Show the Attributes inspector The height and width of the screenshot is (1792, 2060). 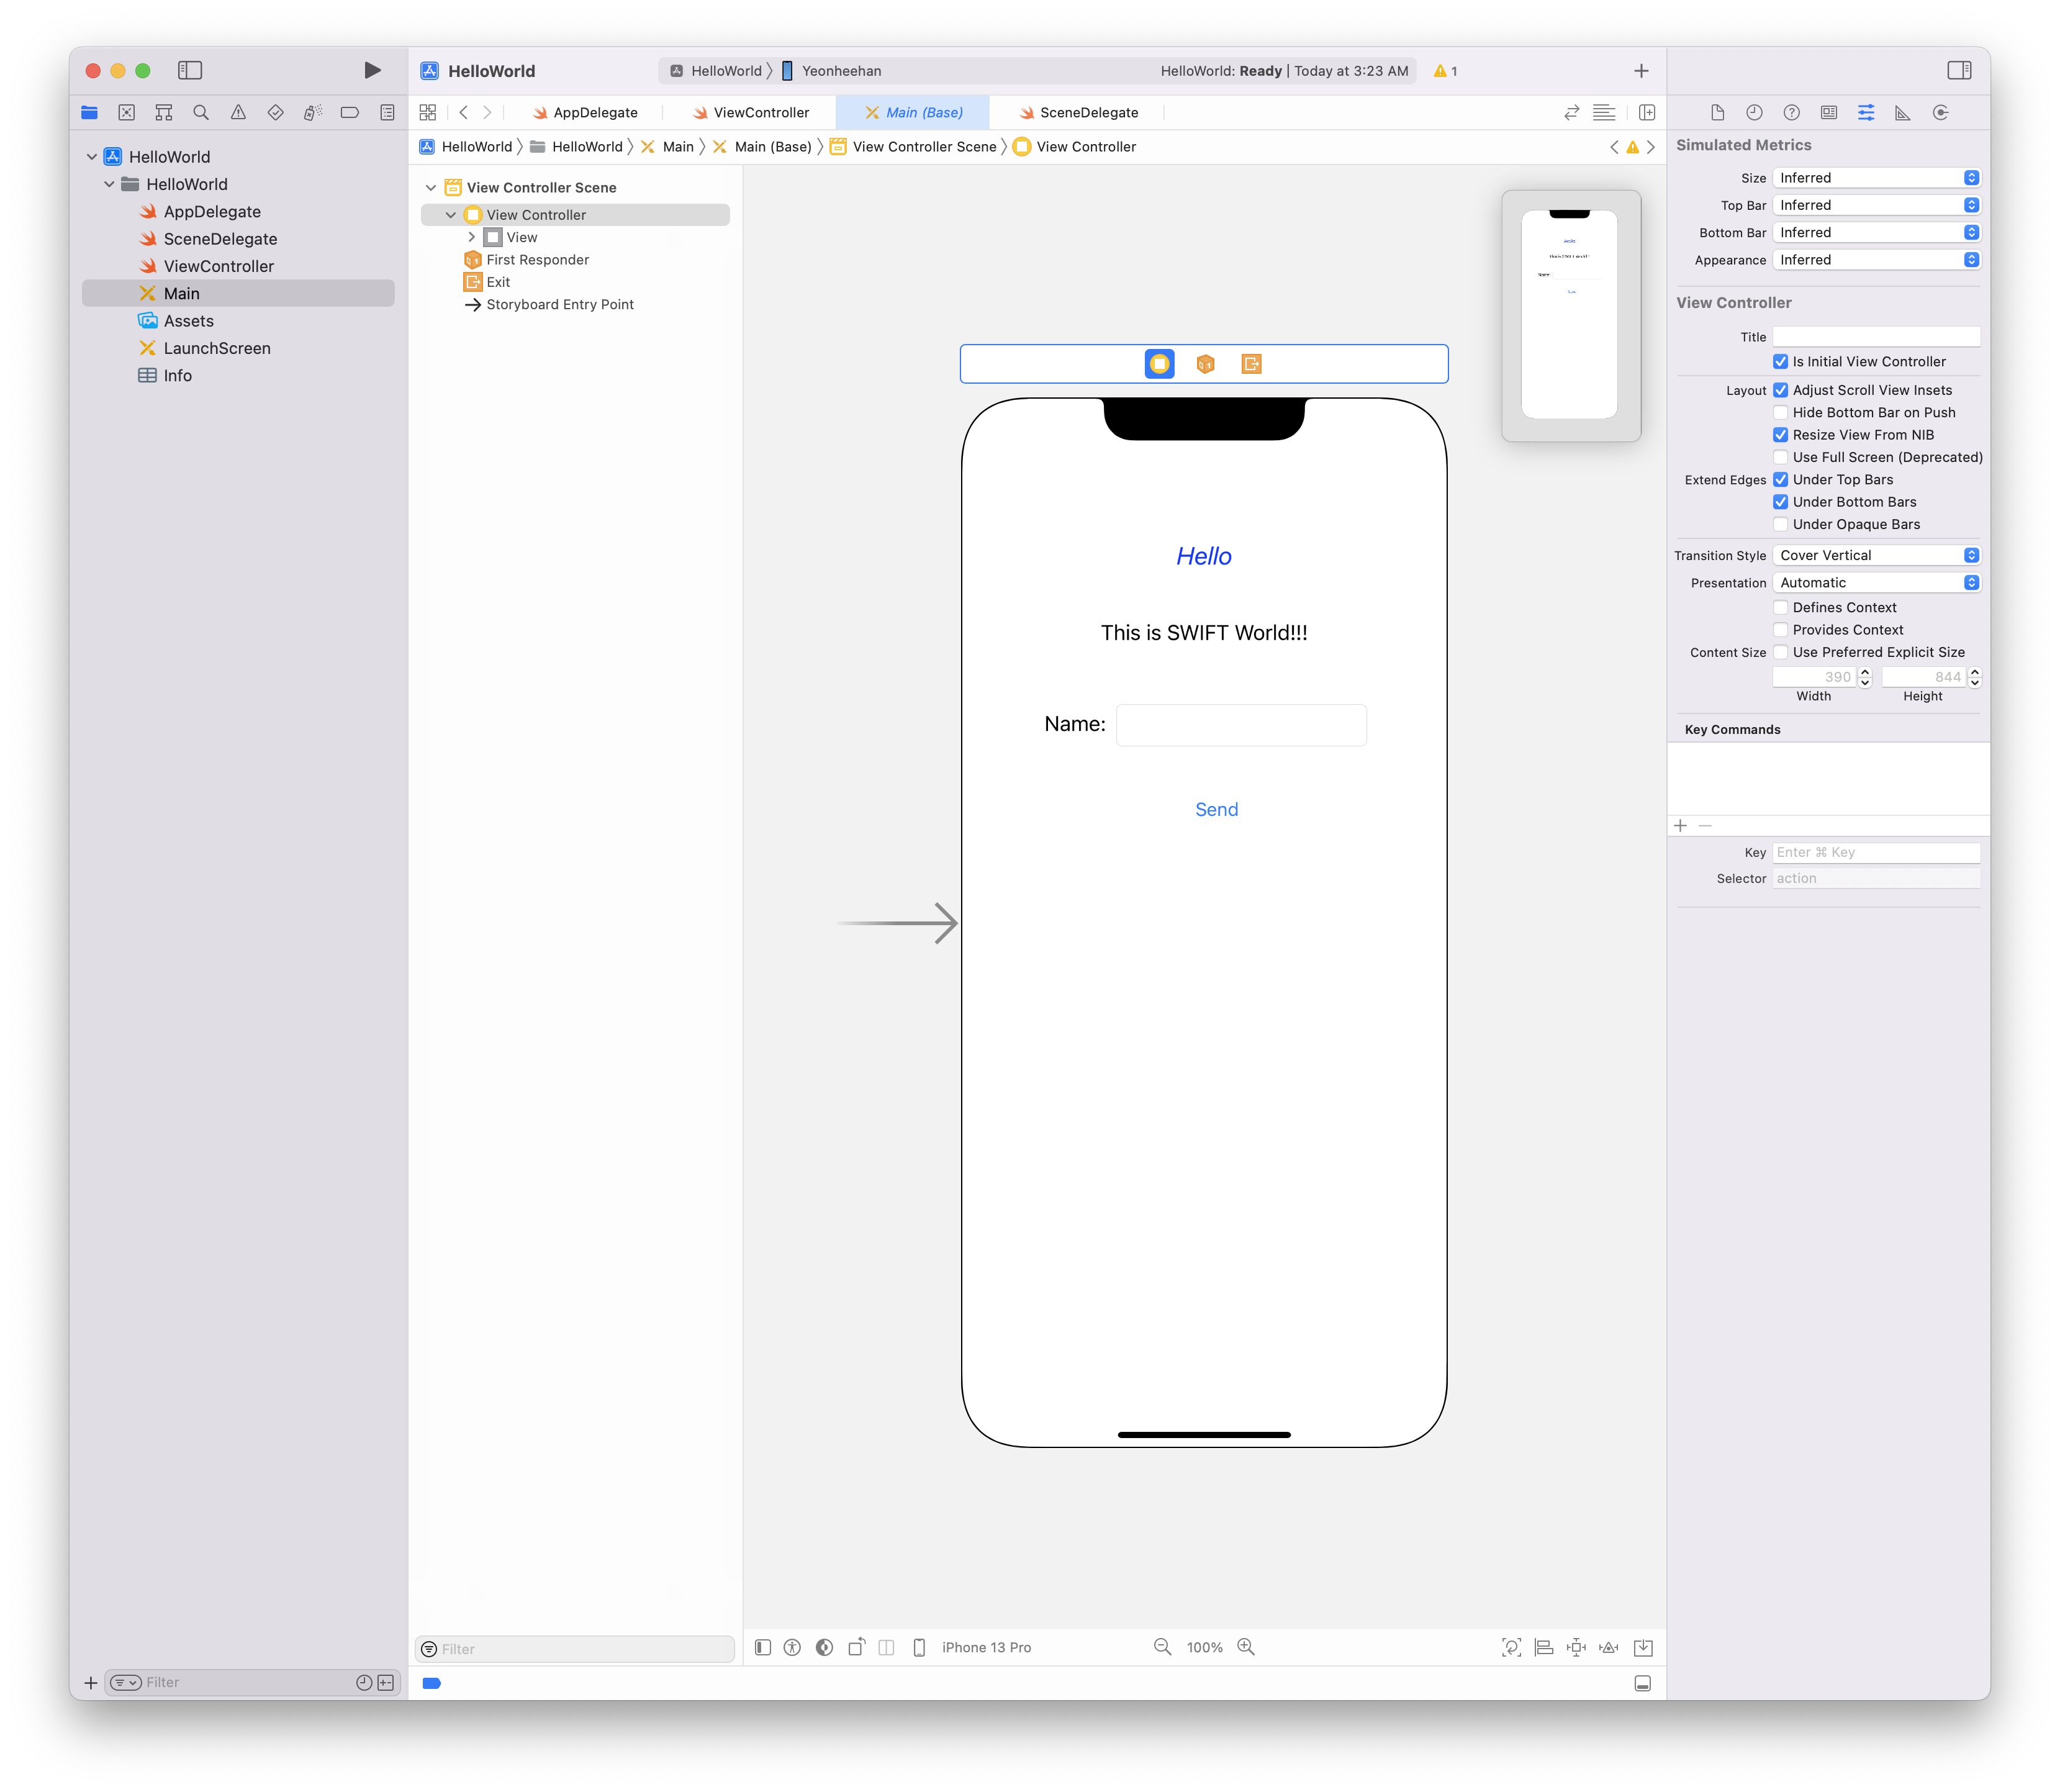(1866, 112)
